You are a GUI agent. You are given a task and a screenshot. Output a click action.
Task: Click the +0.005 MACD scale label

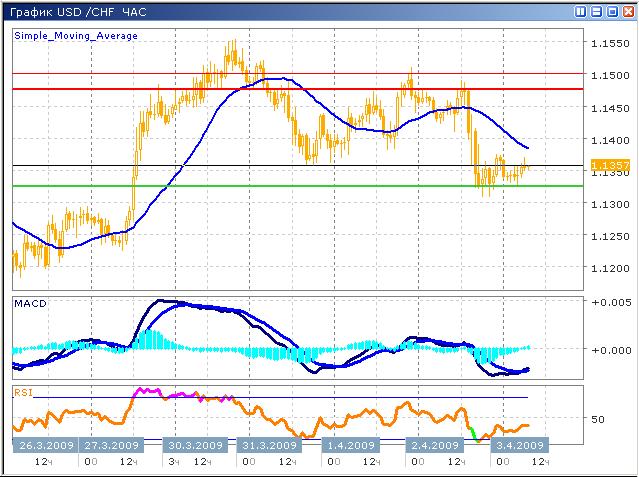tap(610, 301)
